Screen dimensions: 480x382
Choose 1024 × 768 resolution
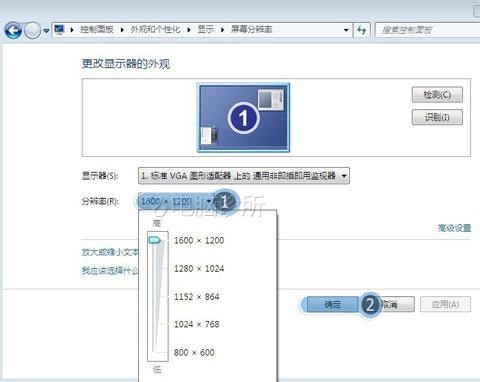point(197,324)
